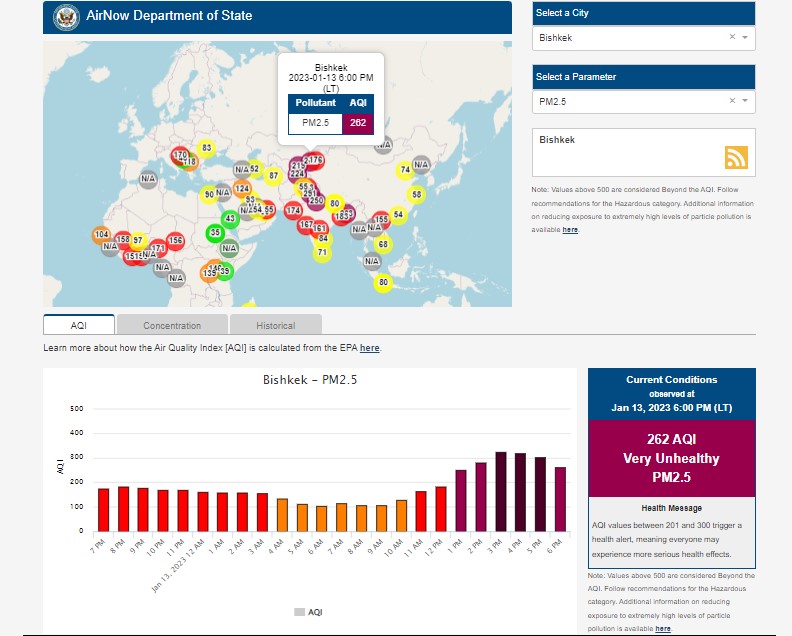Click the yellow map marker showing 87
This screenshot has width=792, height=636.
tap(273, 176)
